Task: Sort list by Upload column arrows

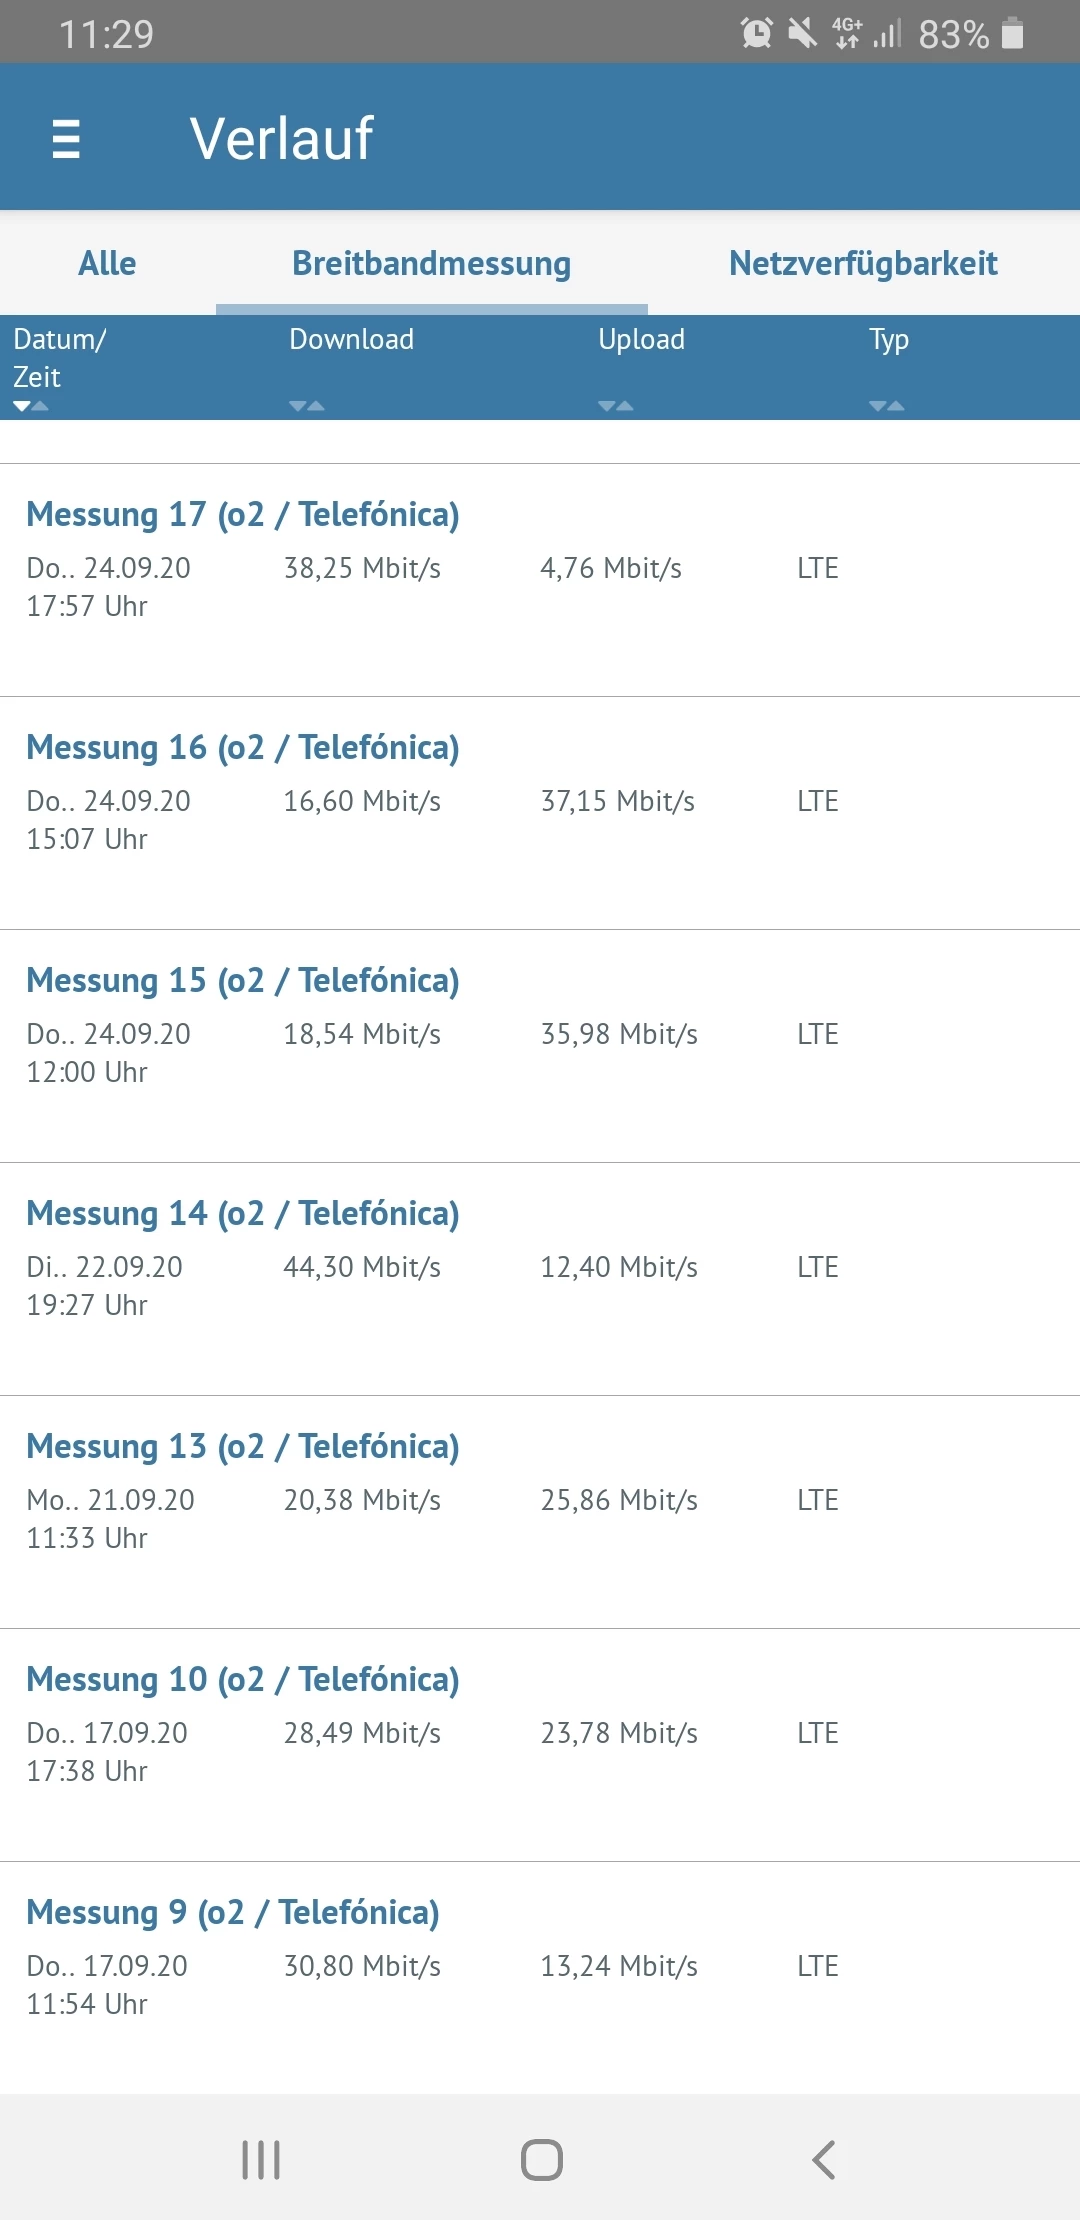Action: 616,406
